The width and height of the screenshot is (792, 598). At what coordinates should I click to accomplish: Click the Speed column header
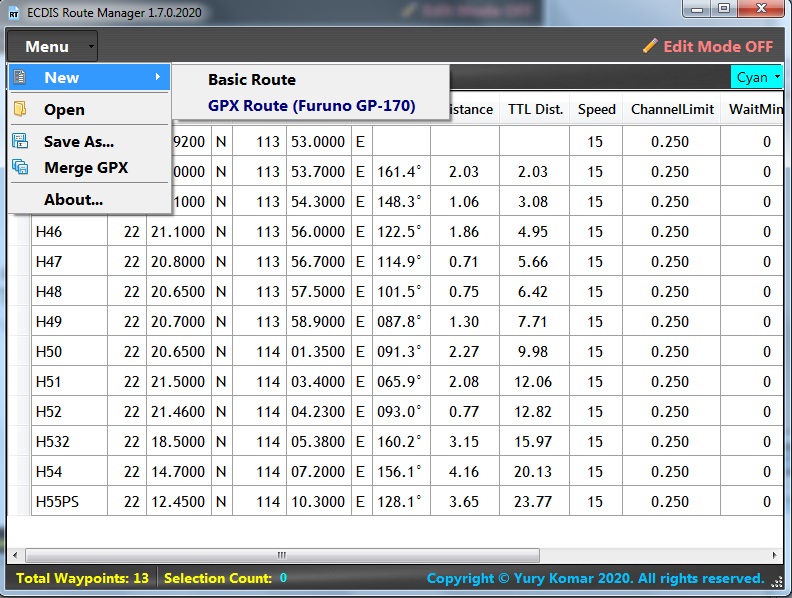pos(597,109)
